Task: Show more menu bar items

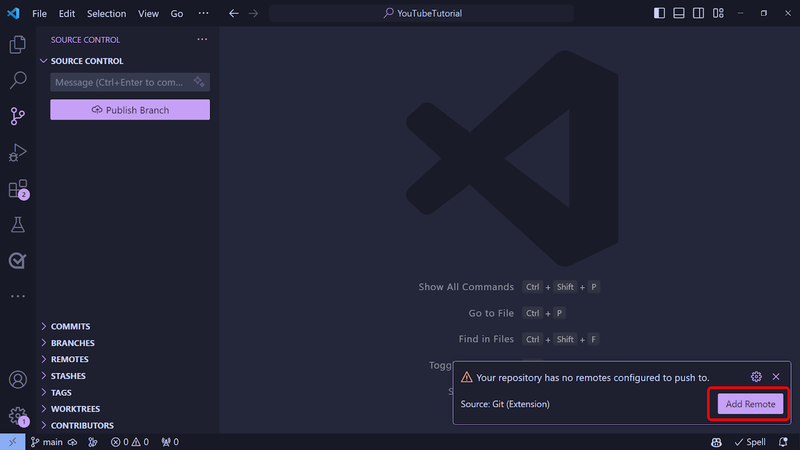Action: coord(203,13)
